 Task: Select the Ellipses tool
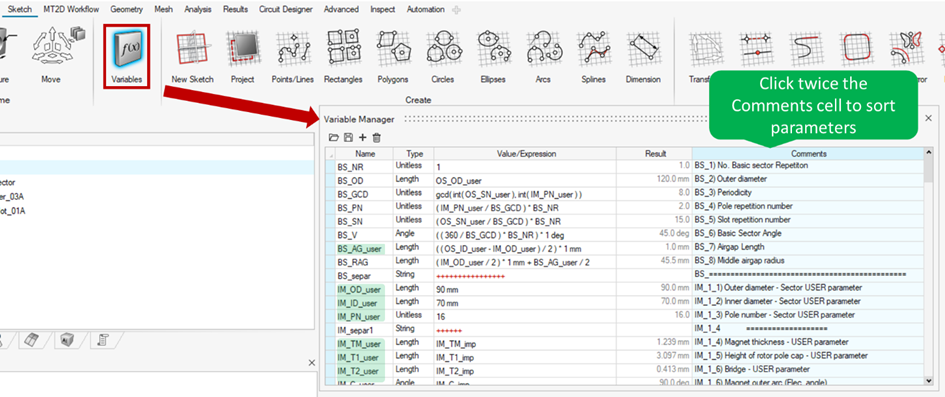point(493,57)
